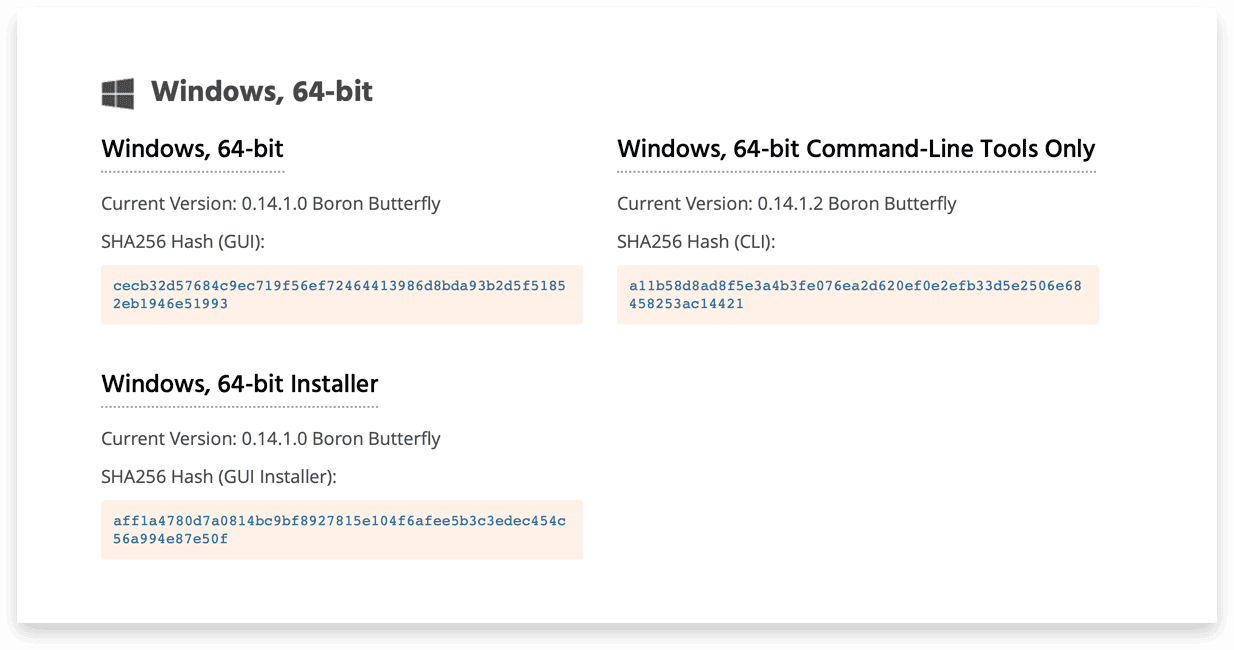This screenshot has height=650, width=1234.
Task: Click "Boron Butterfly" in the Command-Line Tools section
Action: pyautogui.click(x=892, y=204)
